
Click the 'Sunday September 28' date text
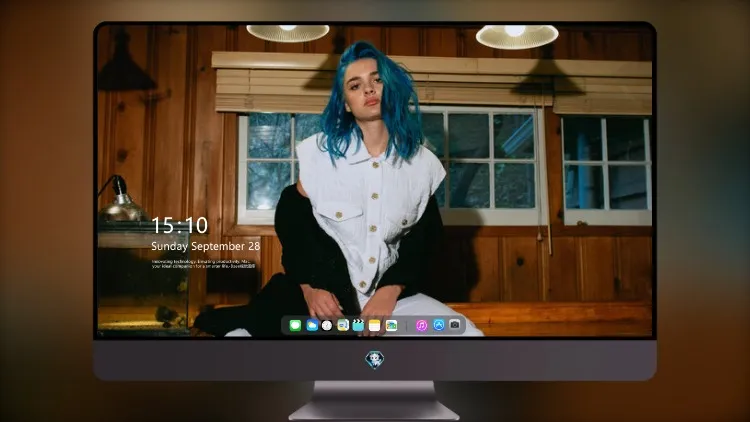pyautogui.click(x=206, y=246)
